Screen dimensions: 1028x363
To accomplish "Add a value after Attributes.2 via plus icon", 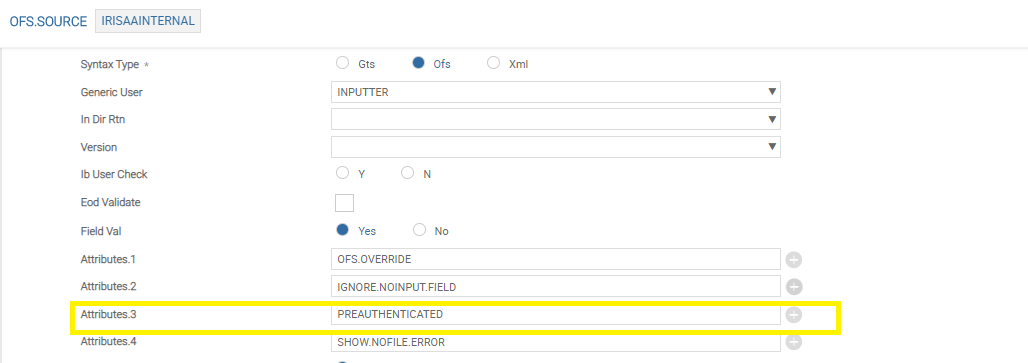I will tap(793, 287).
